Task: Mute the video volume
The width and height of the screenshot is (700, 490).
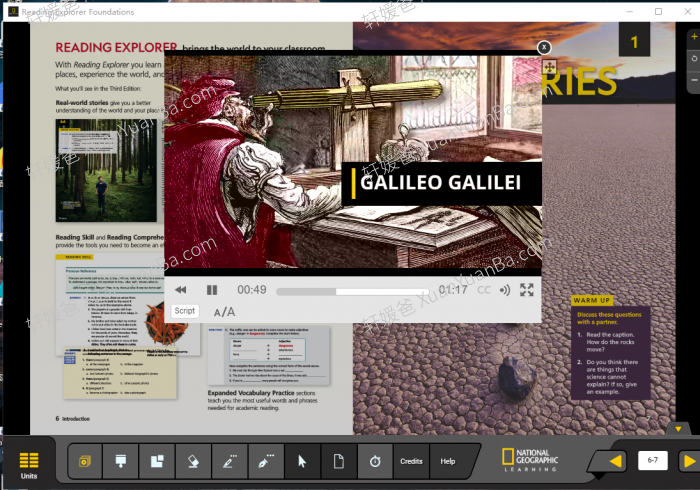Action: click(505, 290)
